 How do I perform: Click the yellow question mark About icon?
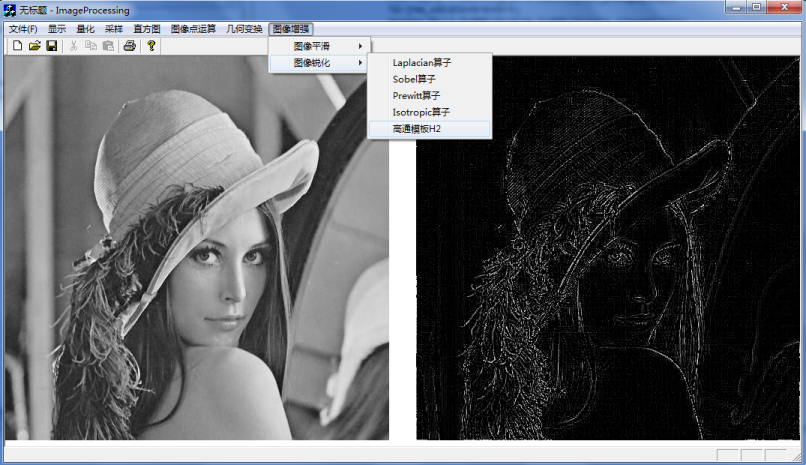click(151, 46)
